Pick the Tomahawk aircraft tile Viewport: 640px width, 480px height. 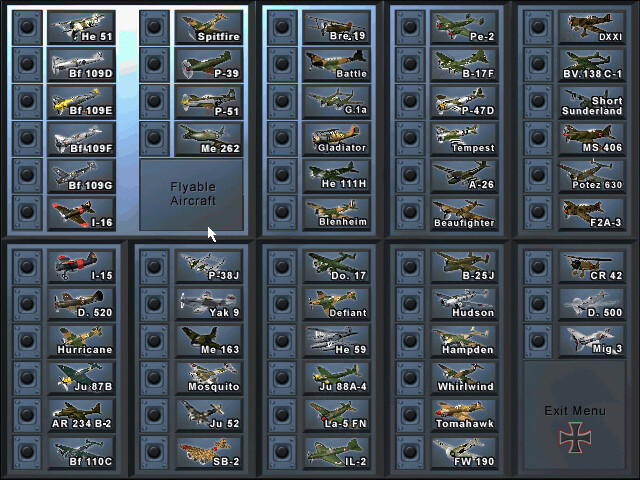click(464, 415)
